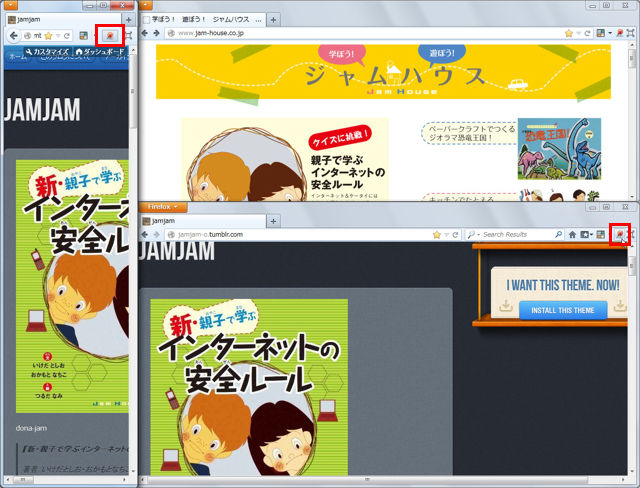Click the Home icon in the bottom Firefox toolbar

point(572,235)
